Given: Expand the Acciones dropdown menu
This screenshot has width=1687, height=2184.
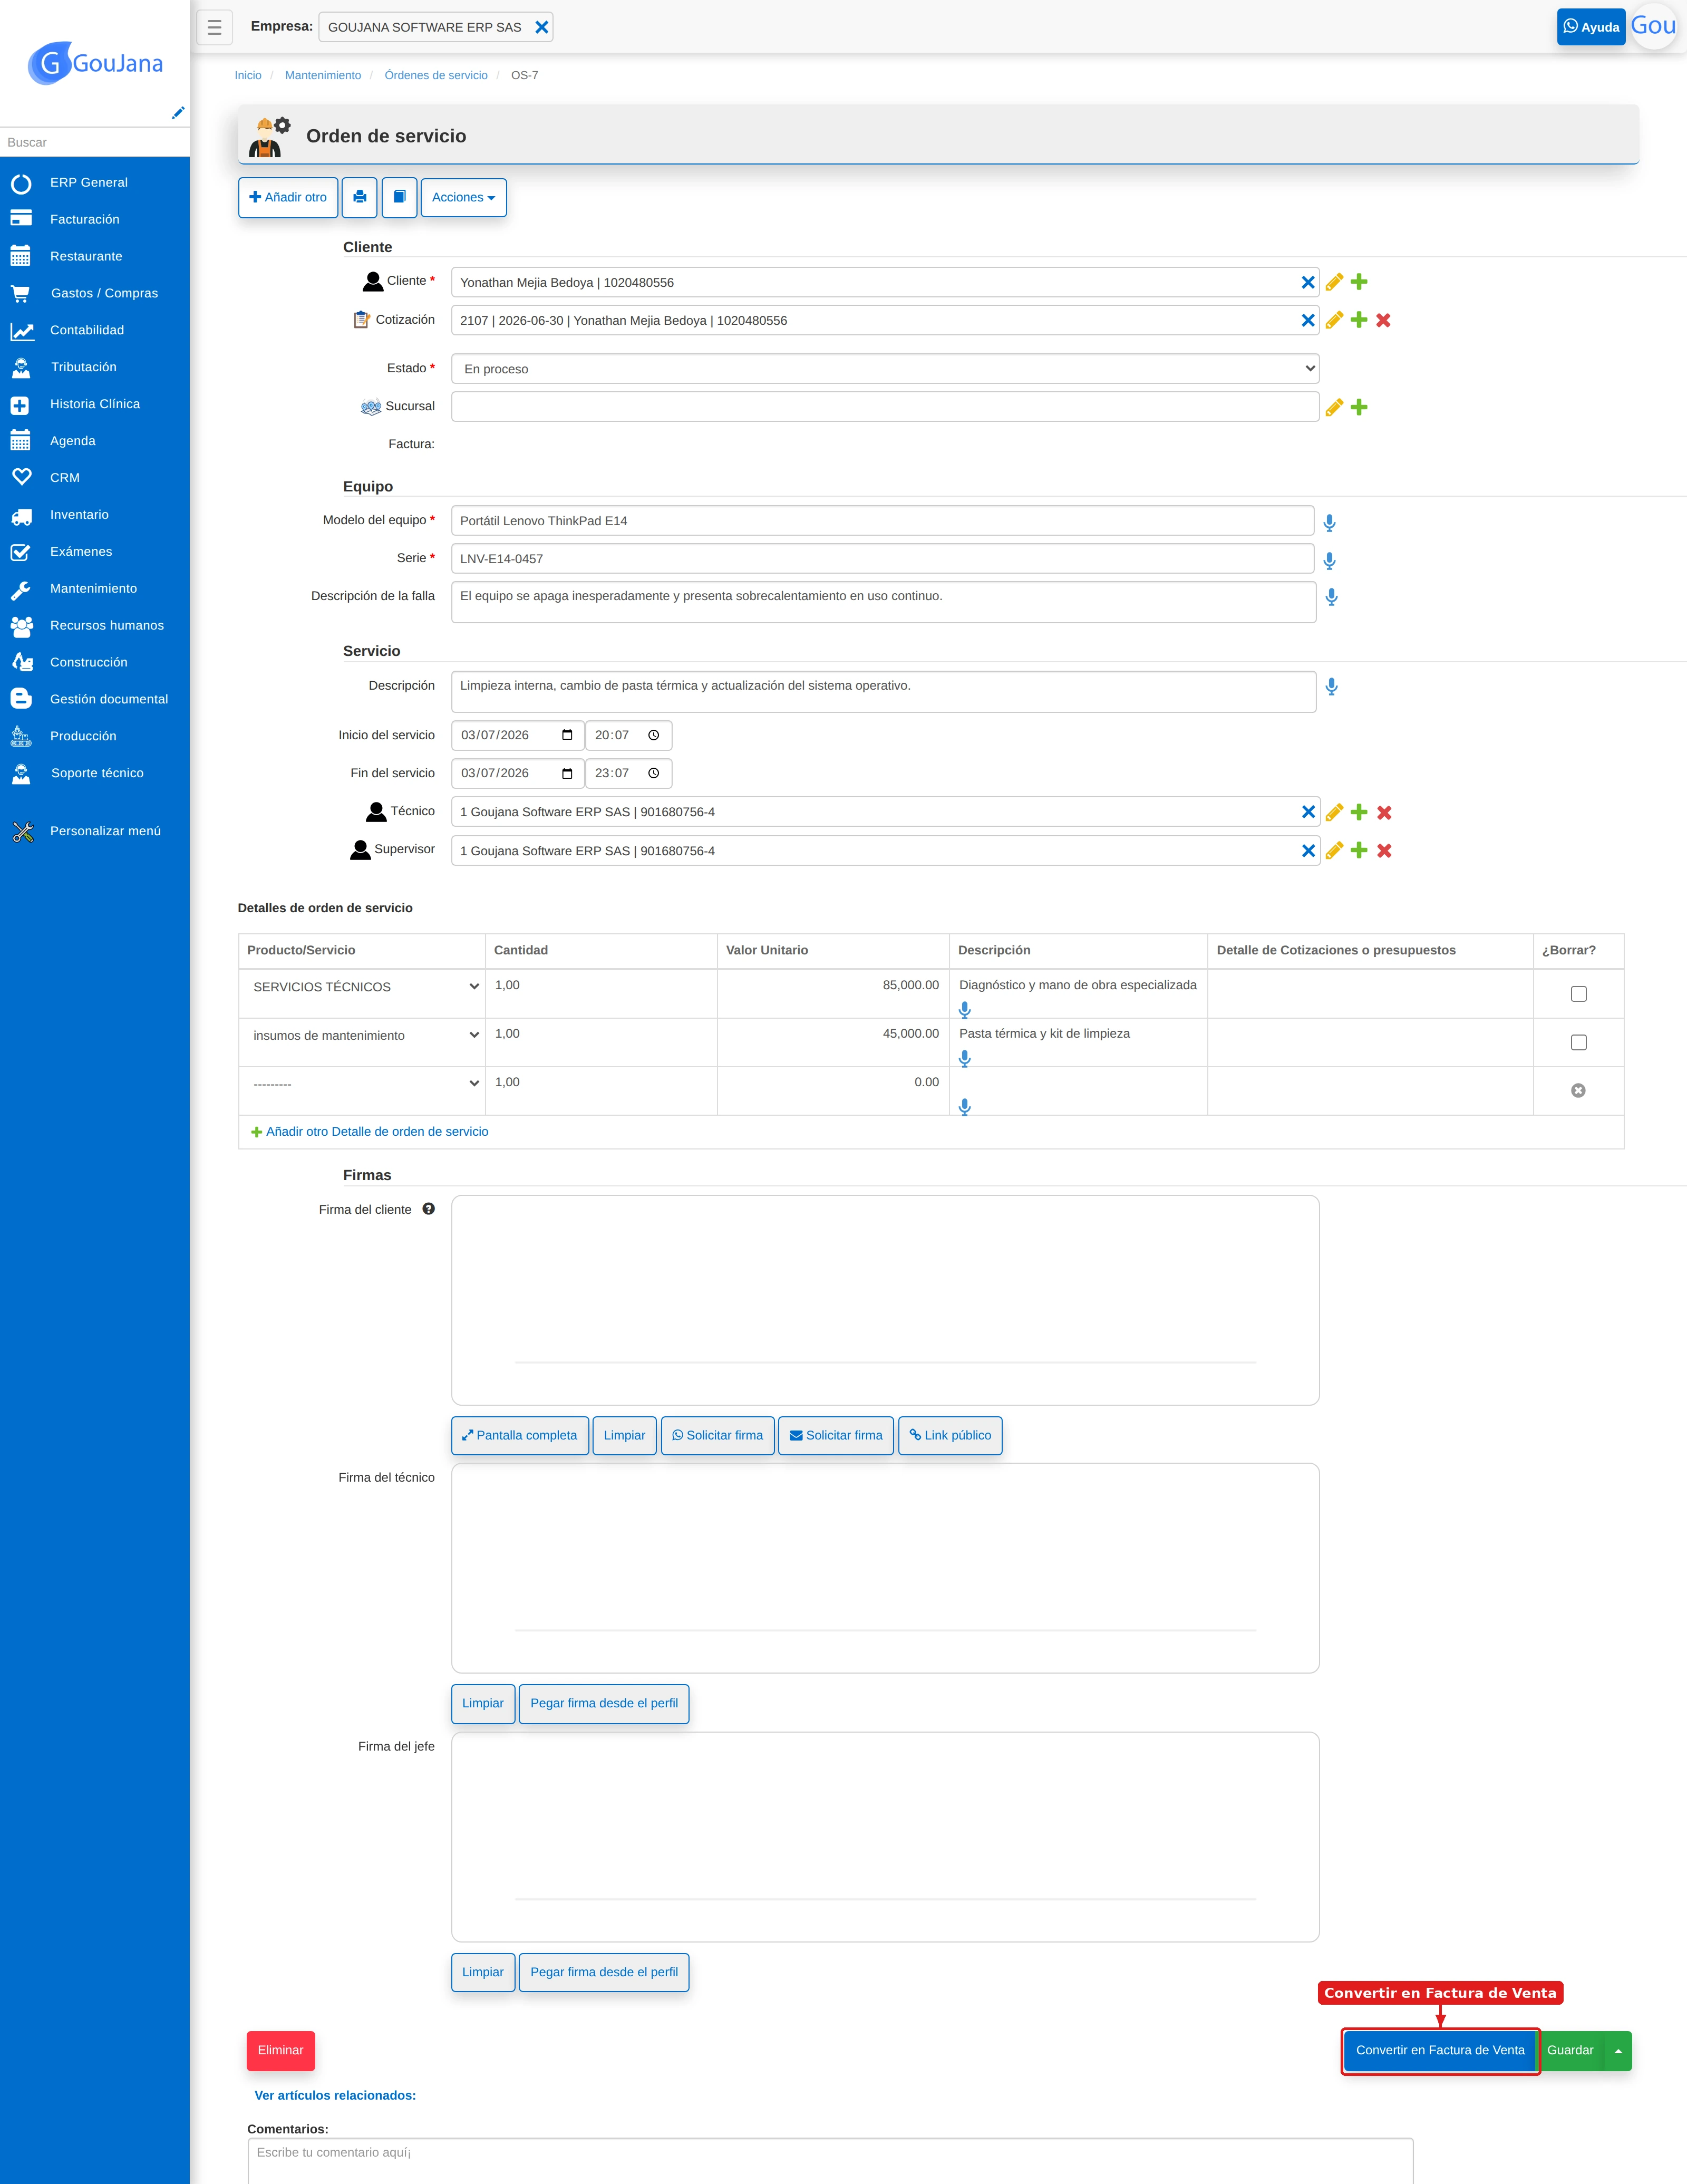Looking at the screenshot, I should 463,197.
